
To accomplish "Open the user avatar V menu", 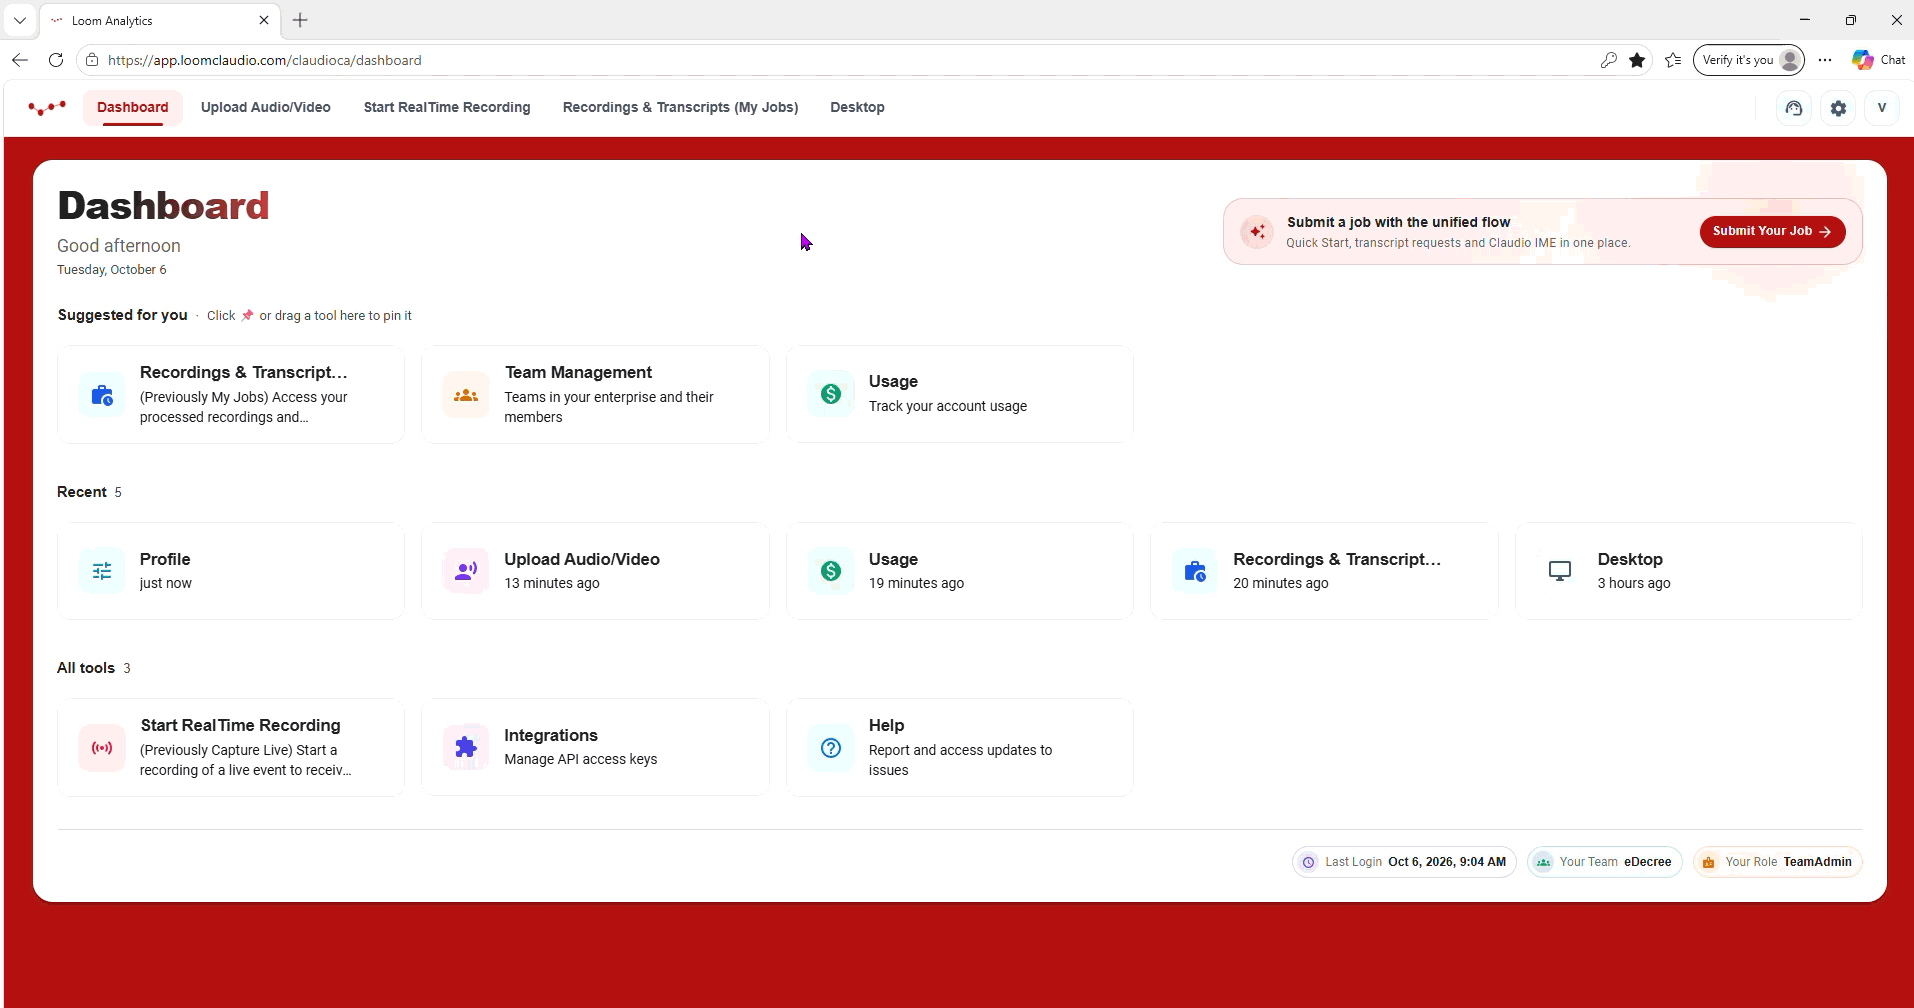I will tap(1882, 108).
